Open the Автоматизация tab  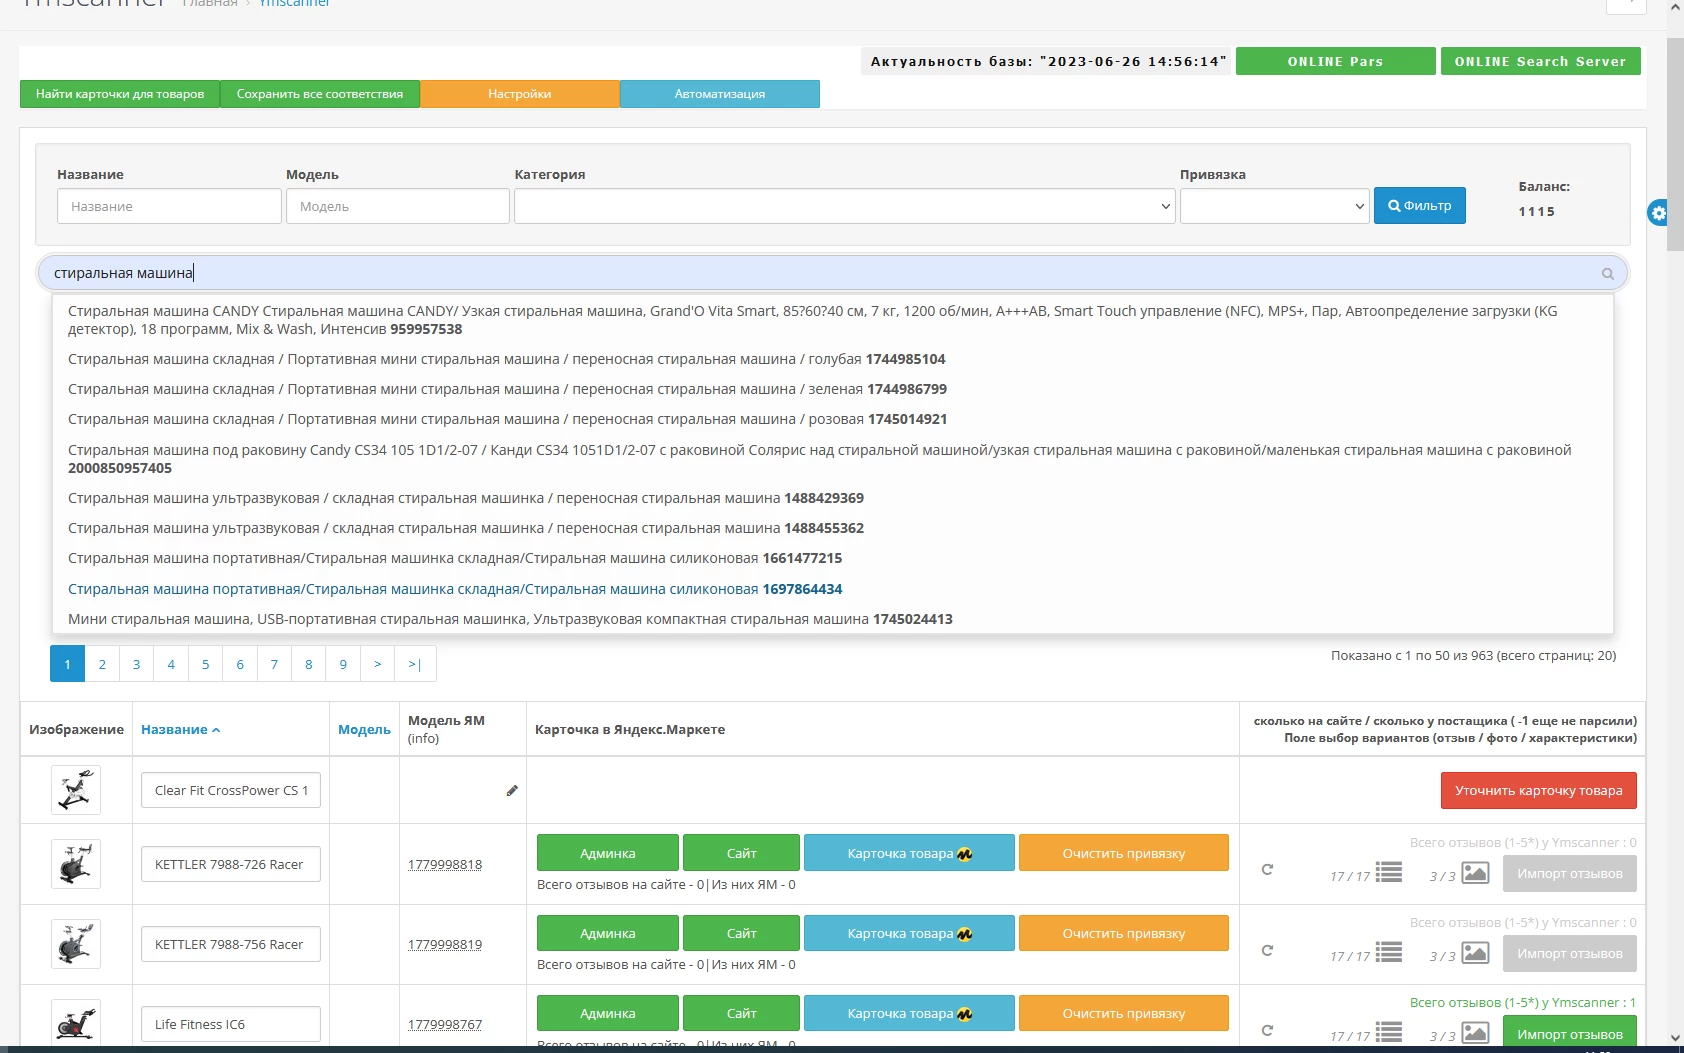(x=719, y=94)
